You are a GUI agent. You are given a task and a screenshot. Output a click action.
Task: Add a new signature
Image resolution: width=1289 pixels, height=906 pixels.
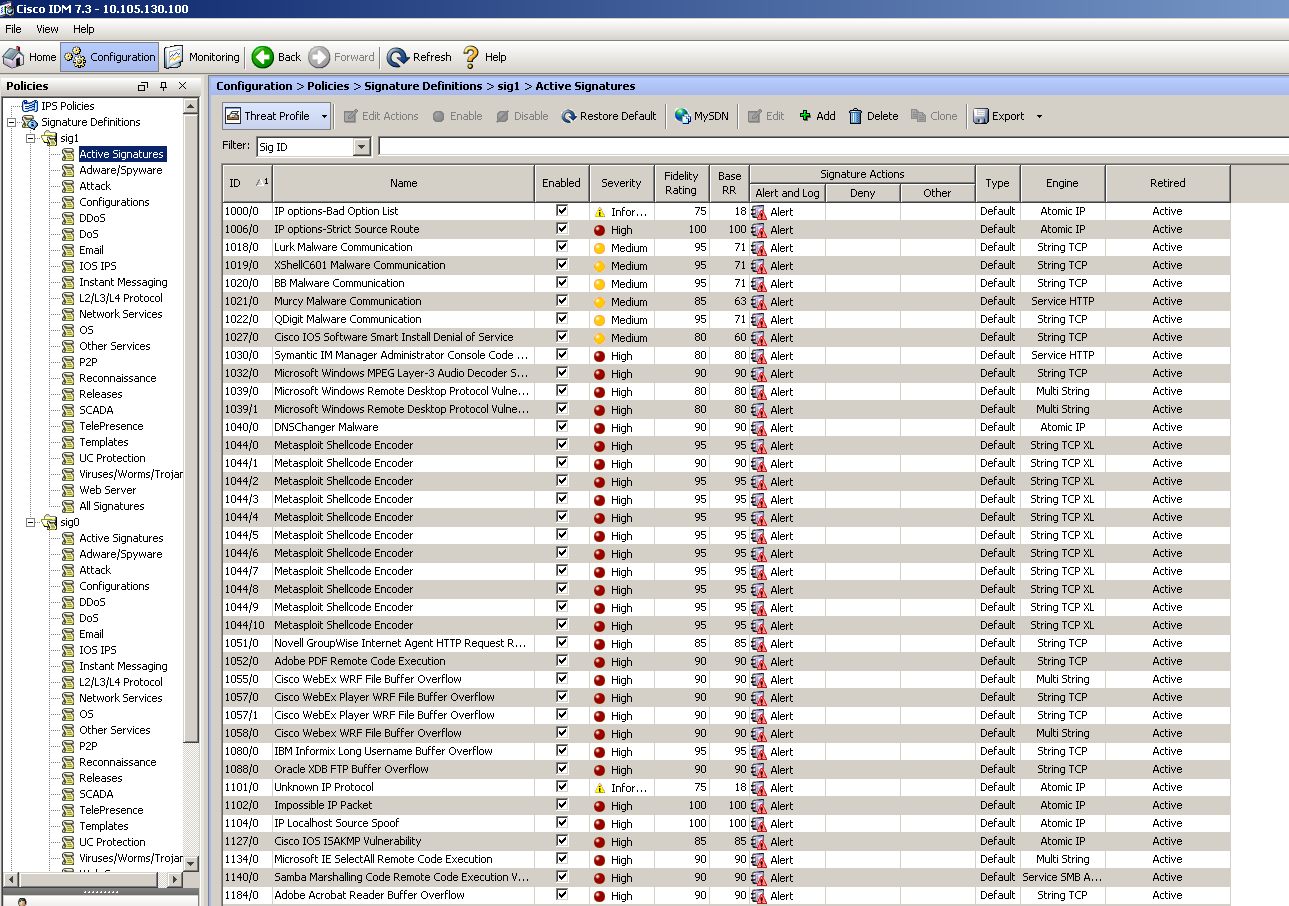coord(817,116)
